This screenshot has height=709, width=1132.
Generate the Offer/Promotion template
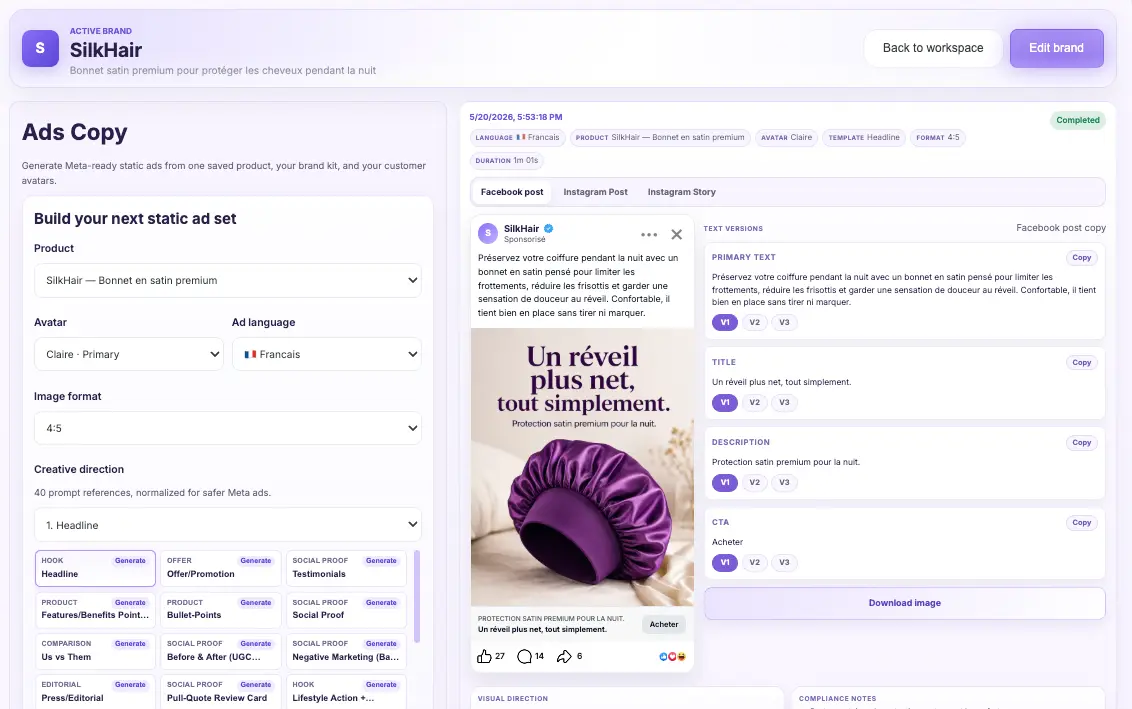coord(256,561)
